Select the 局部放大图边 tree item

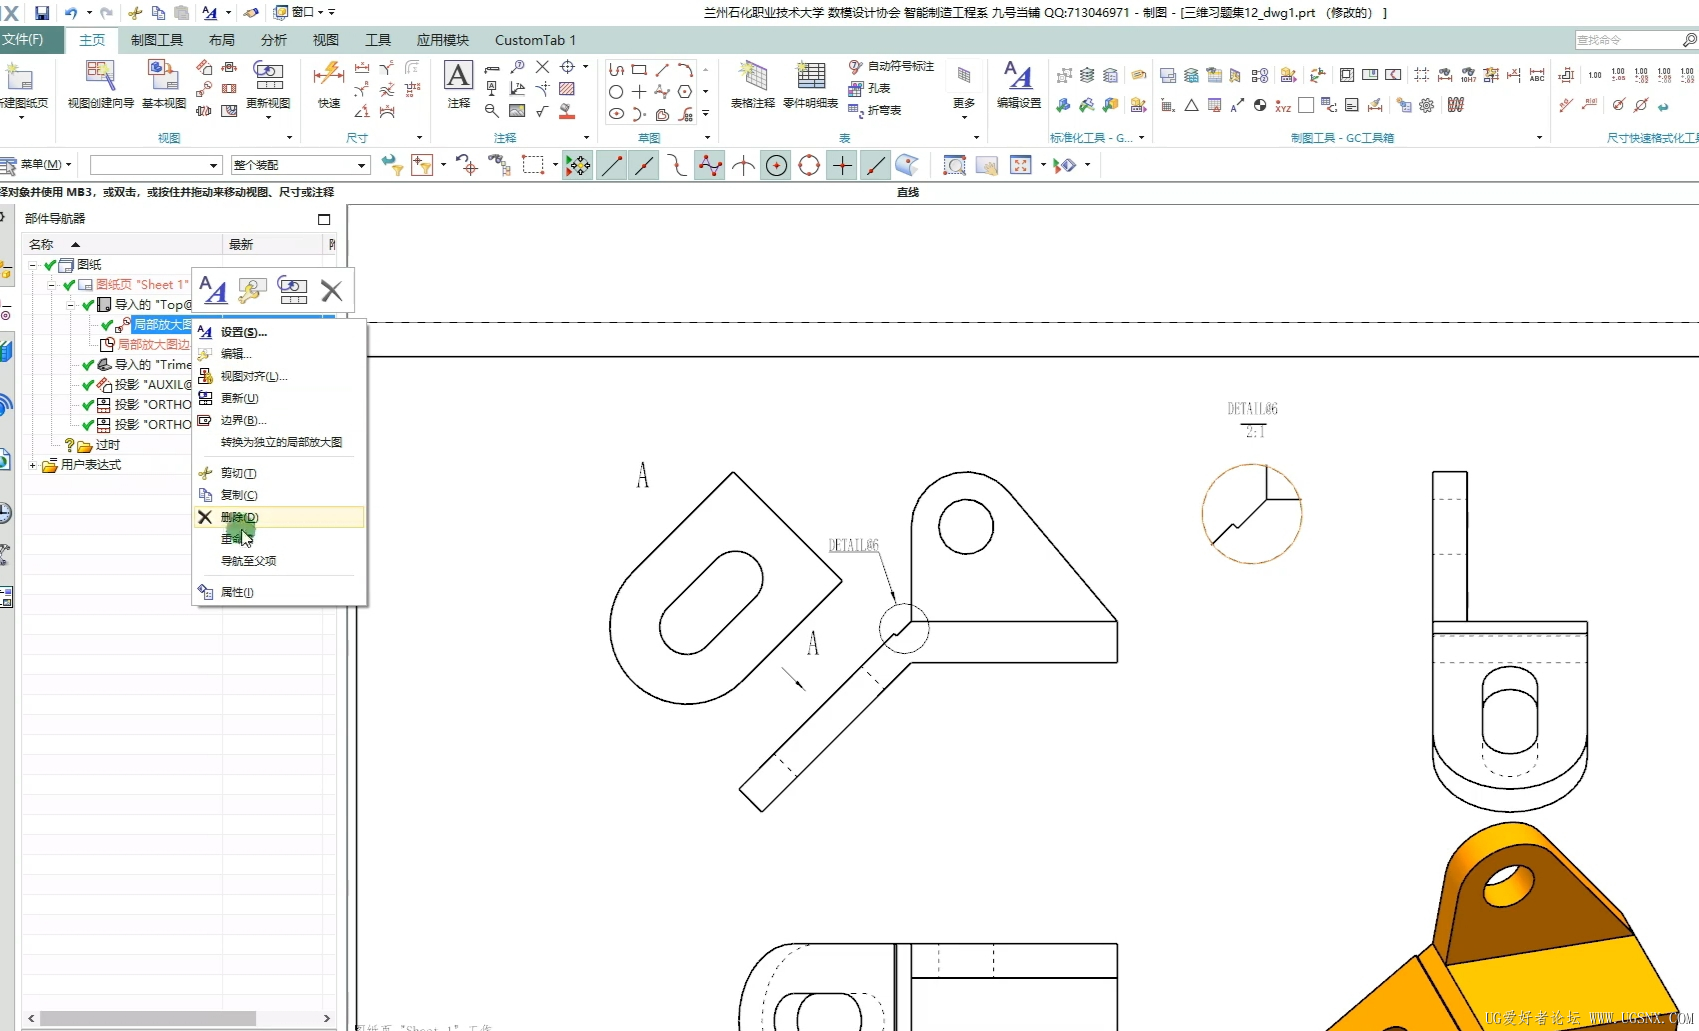pyautogui.click(x=154, y=345)
